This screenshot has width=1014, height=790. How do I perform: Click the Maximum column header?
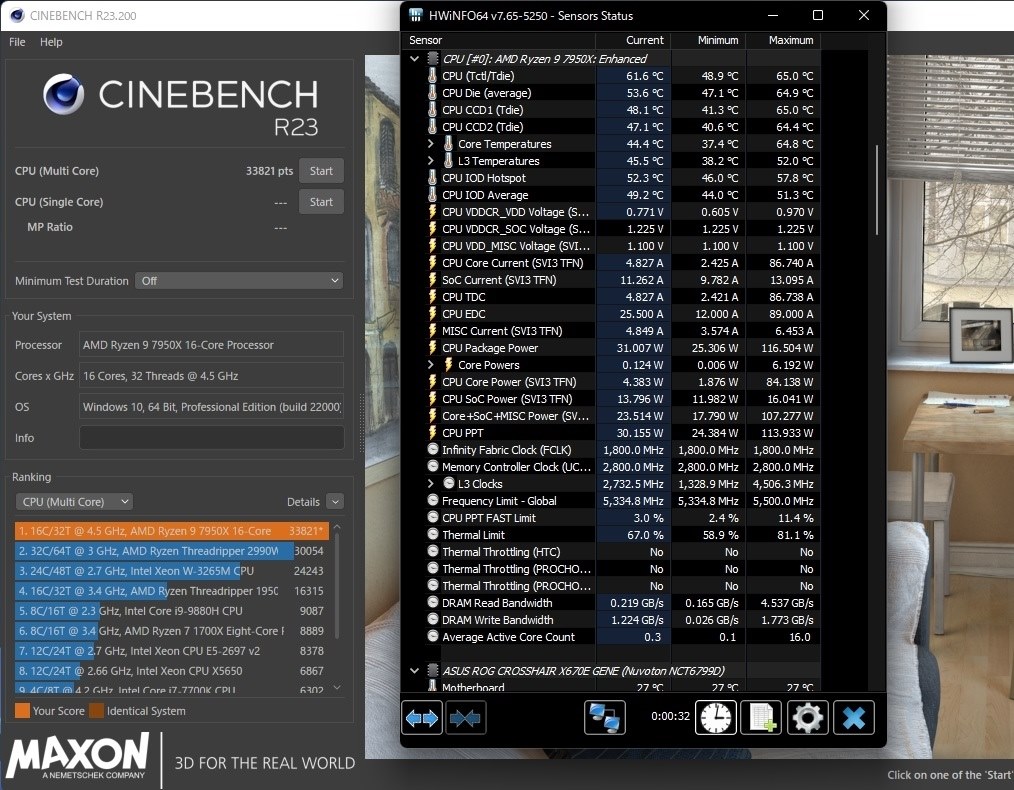[783, 40]
